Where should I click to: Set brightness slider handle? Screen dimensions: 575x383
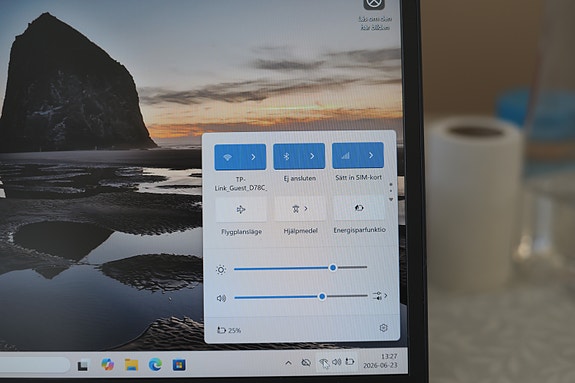(x=333, y=268)
